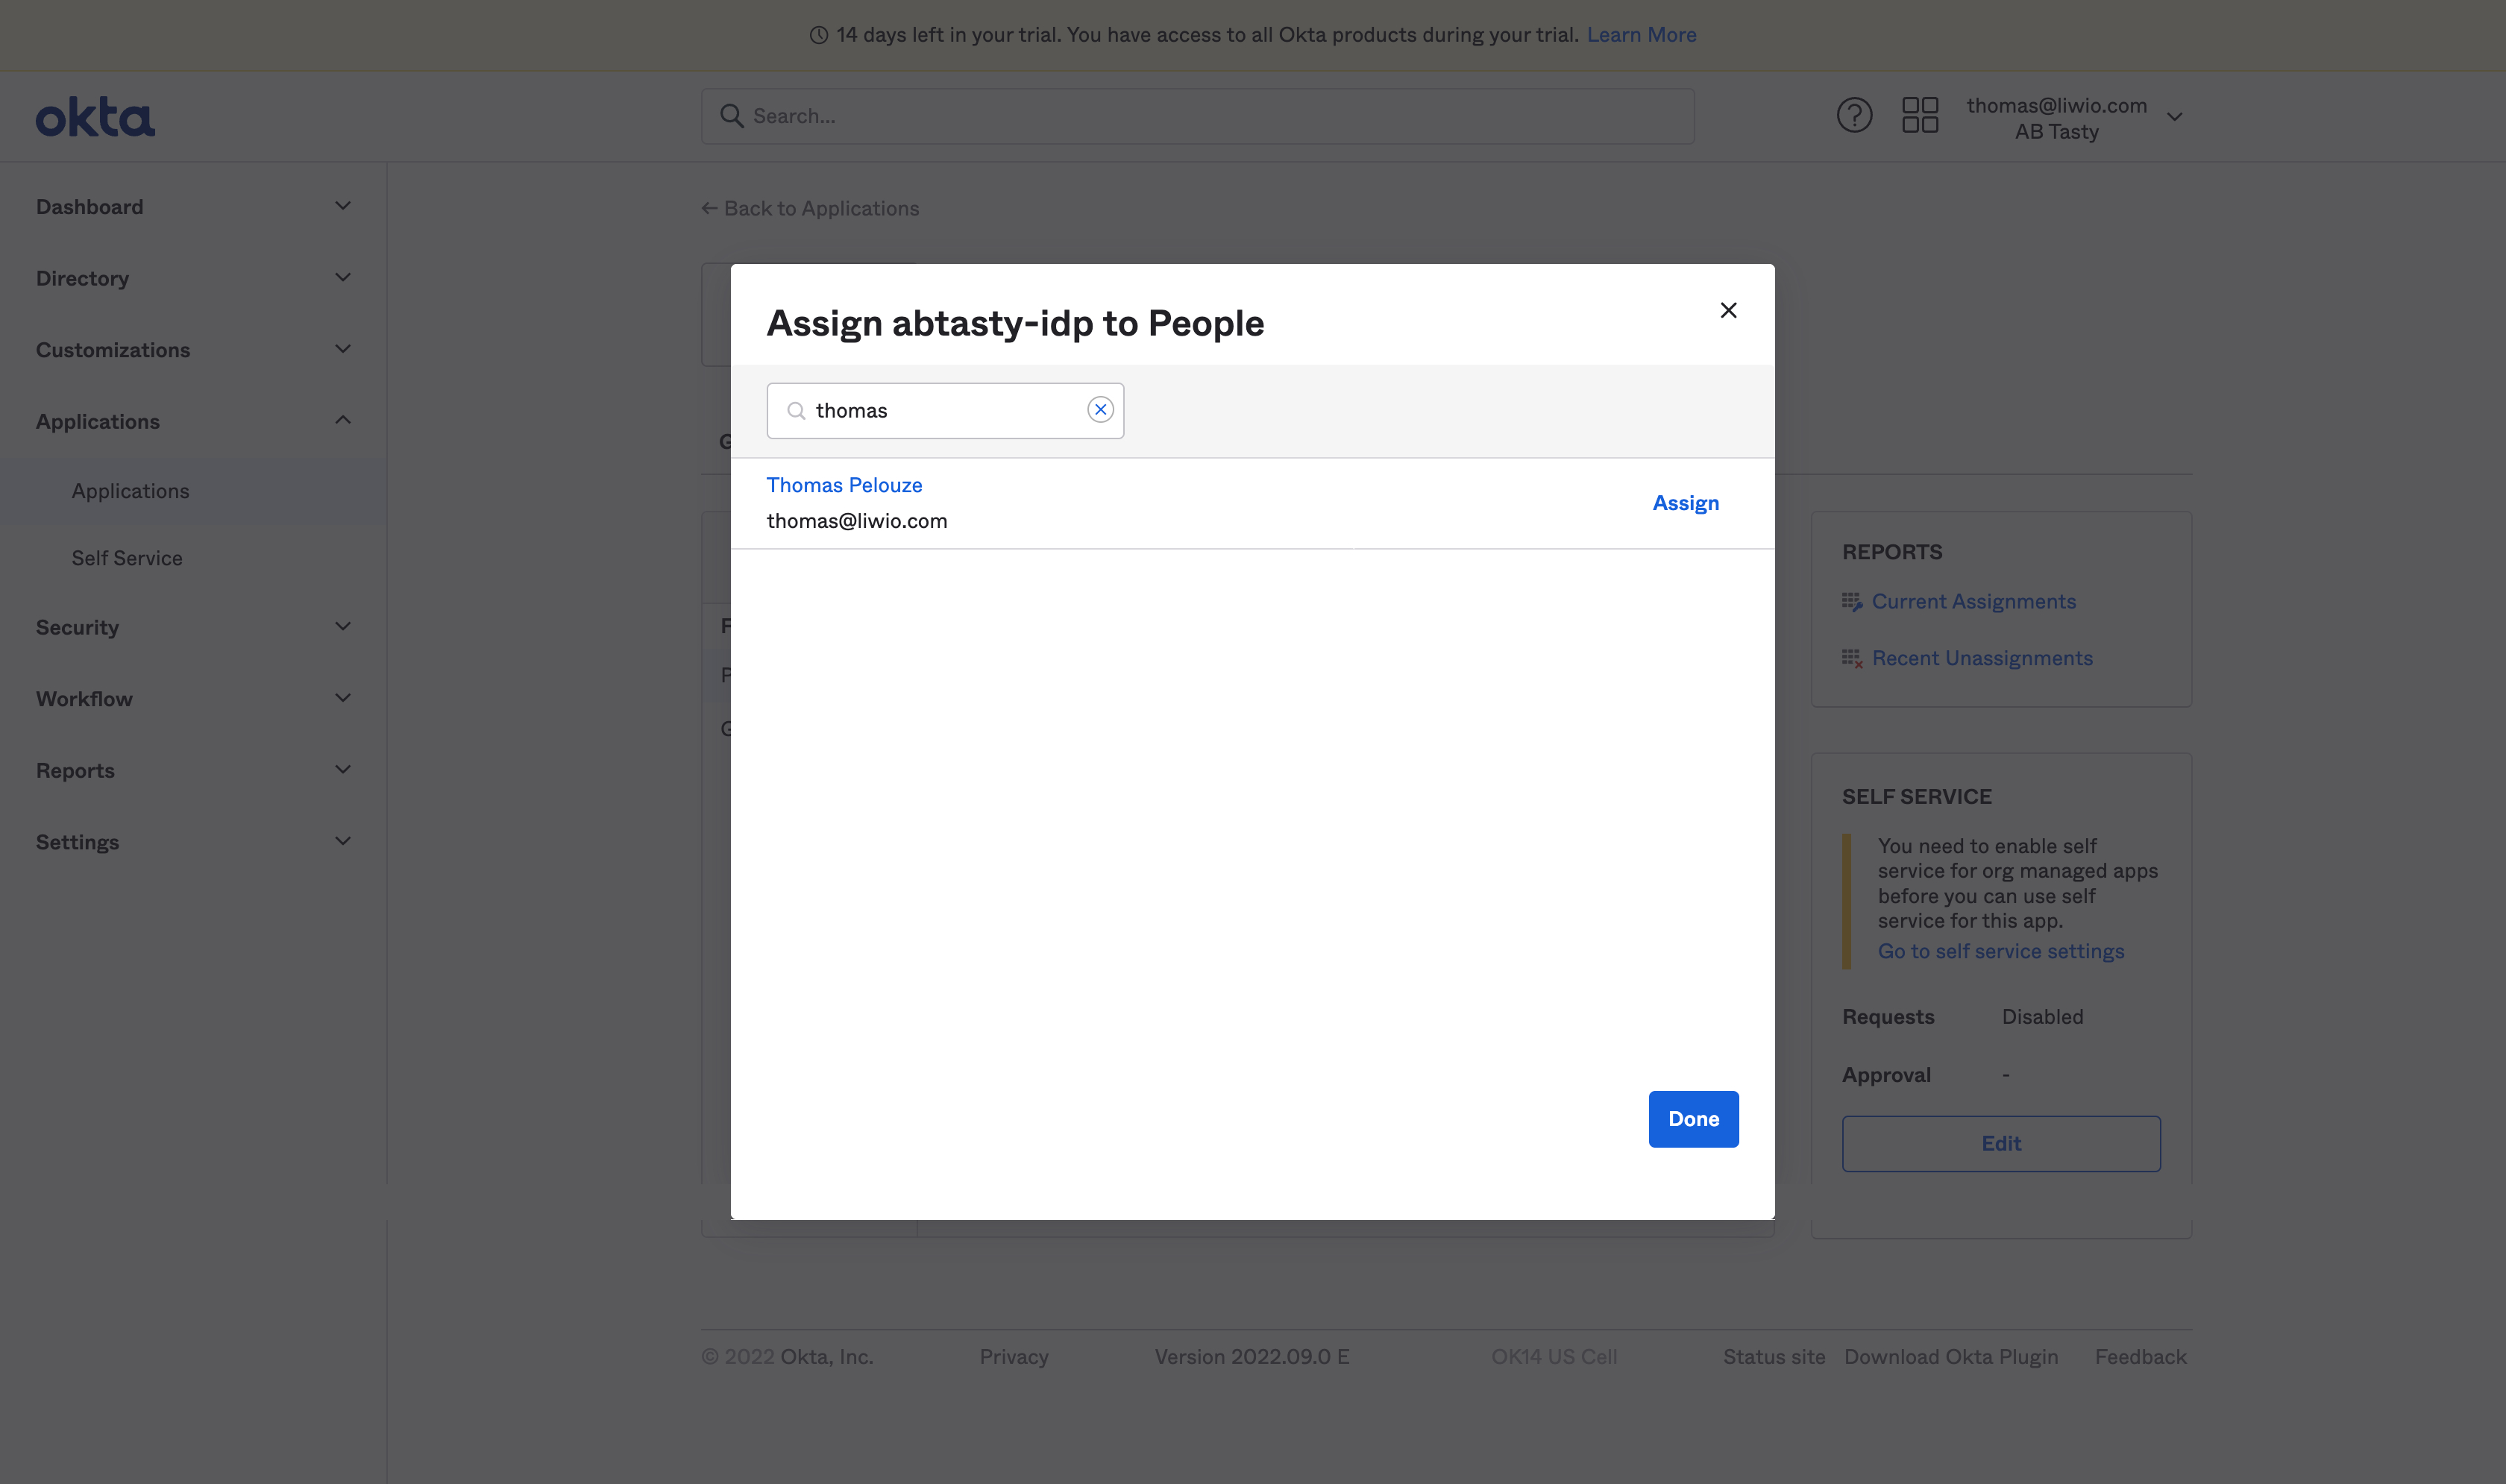Image resolution: width=2506 pixels, height=1484 pixels.
Task: Click the OK14 US Cell text
Action: (1554, 1357)
